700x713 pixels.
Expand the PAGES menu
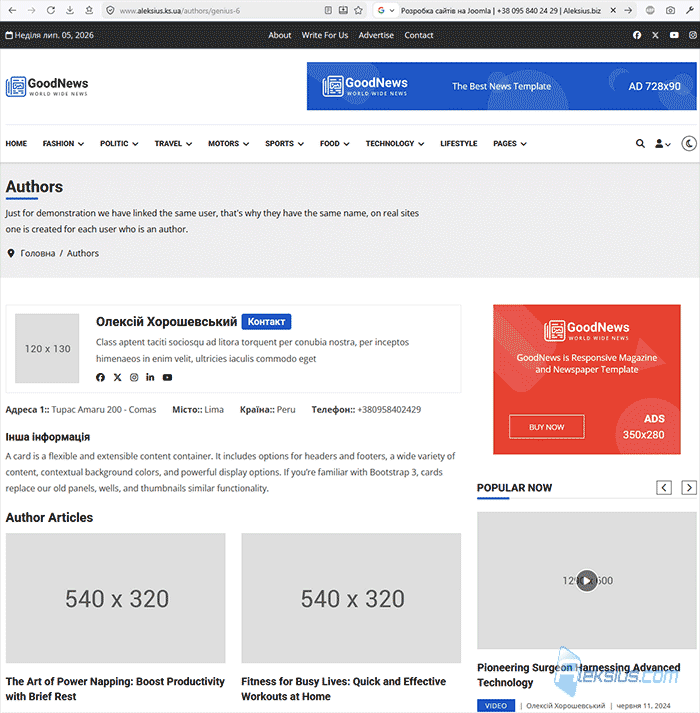[x=510, y=144]
